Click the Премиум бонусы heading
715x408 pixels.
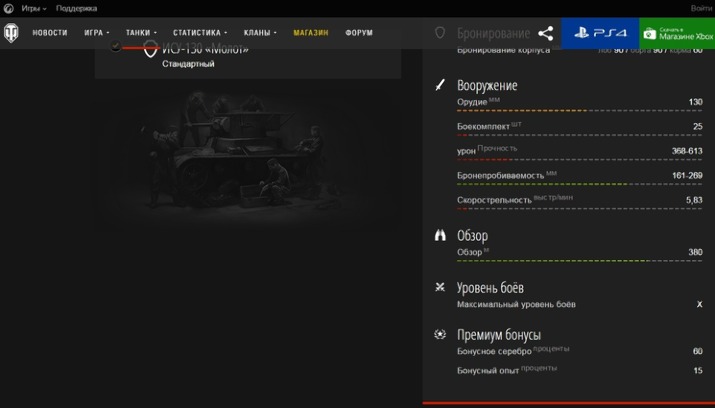click(x=499, y=335)
